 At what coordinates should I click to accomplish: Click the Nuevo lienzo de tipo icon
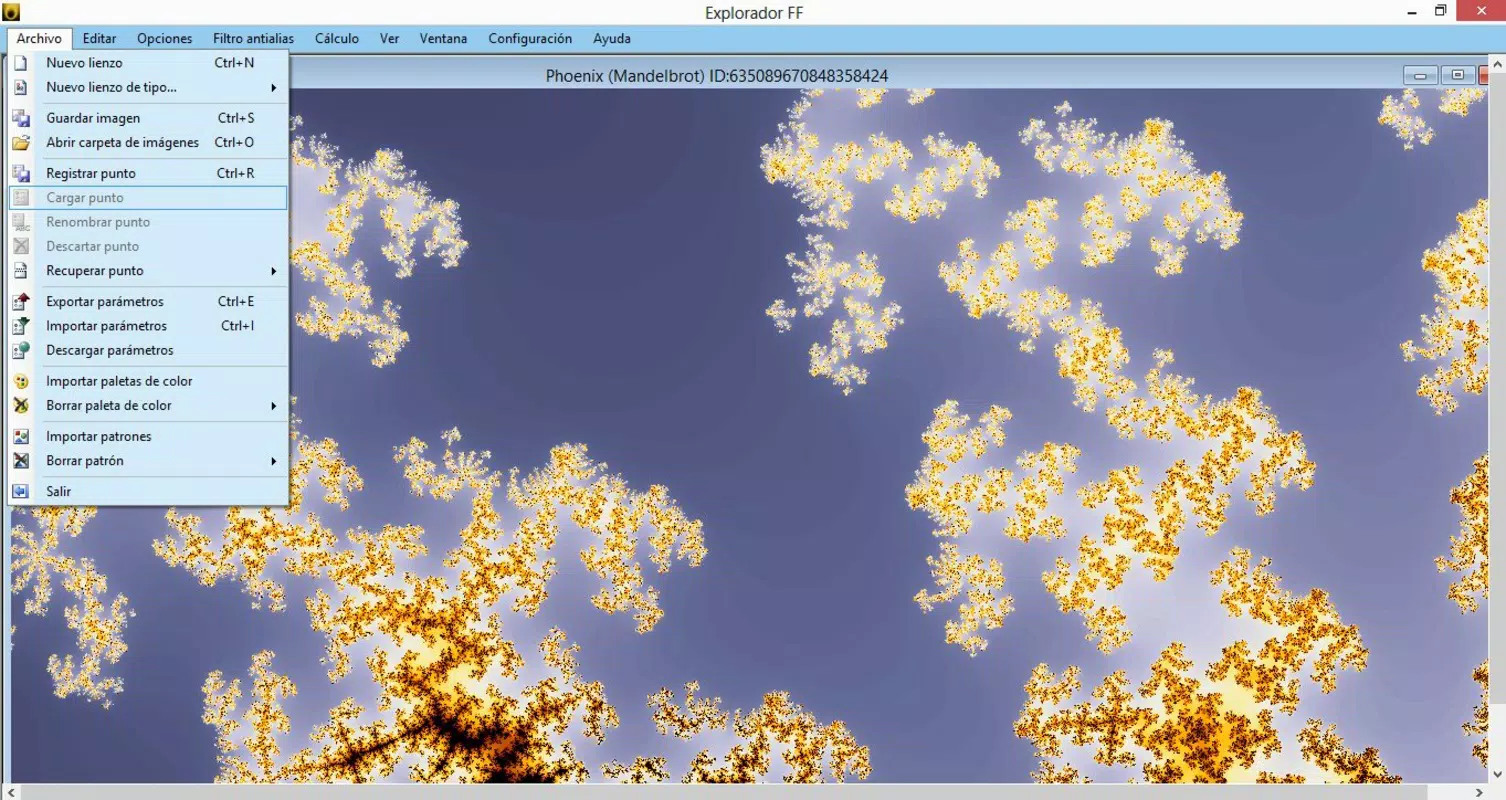click(x=21, y=88)
